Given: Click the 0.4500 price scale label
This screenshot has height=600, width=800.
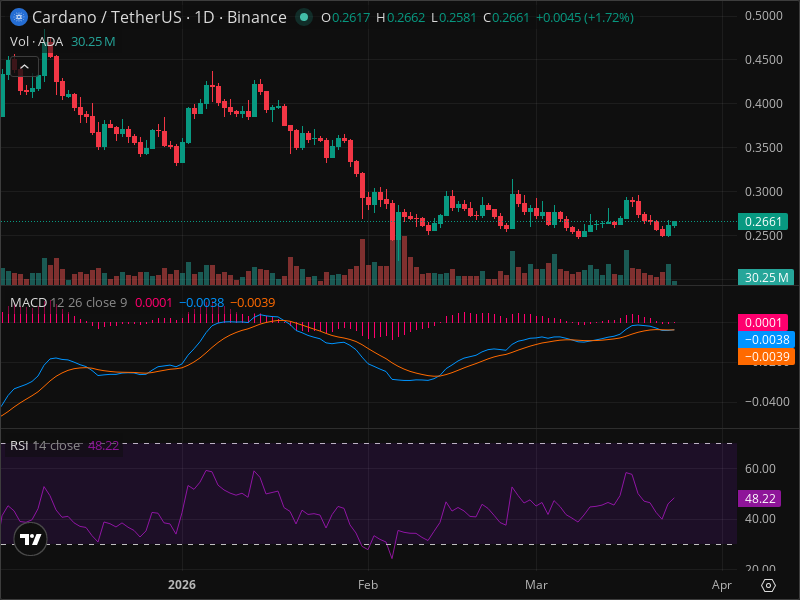Looking at the screenshot, I should pyautogui.click(x=763, y=60).
